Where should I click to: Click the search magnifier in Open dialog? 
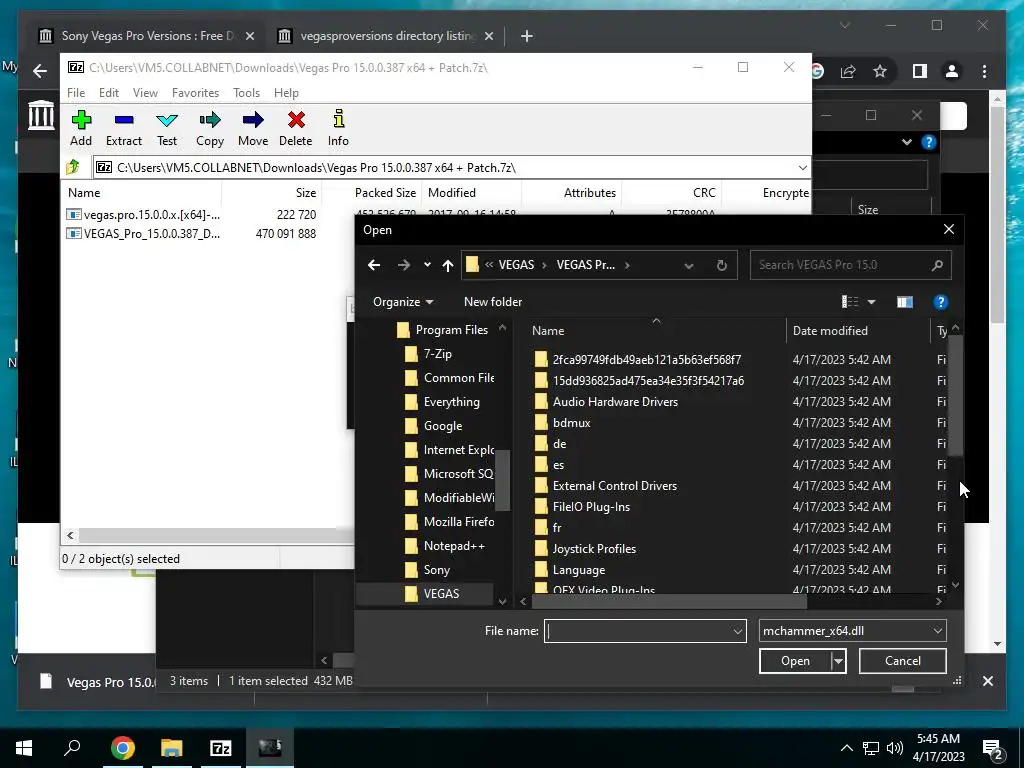pyautogui.click(x=937, y=265)
